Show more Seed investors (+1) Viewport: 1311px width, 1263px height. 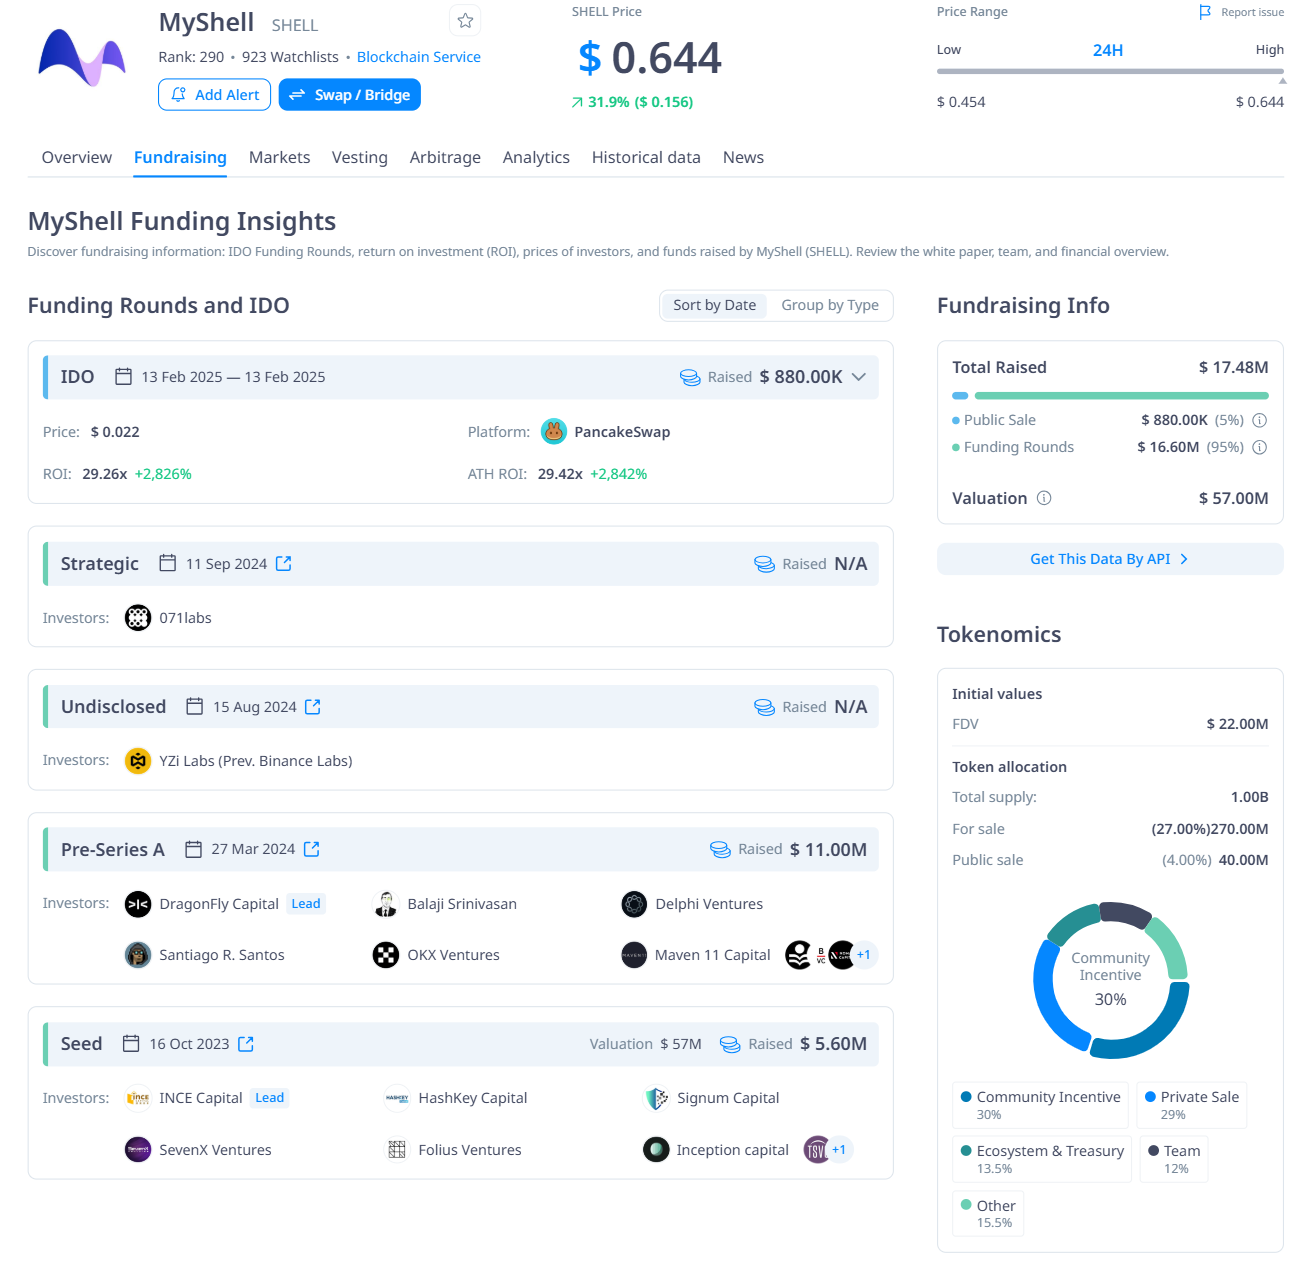(839, 1150)
